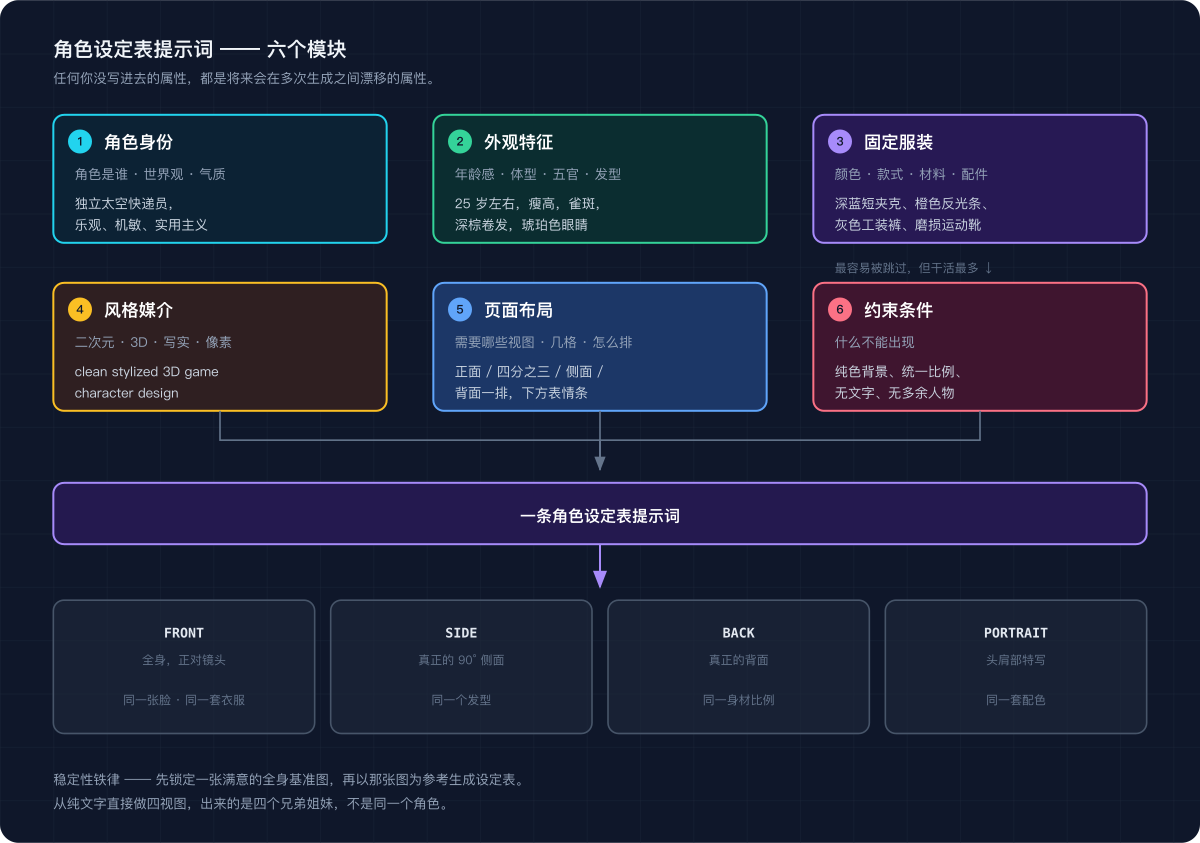The image size is (1200, 843).
Task: Open the PORTRAIT view card
Action: click(x=1016, y=667)
